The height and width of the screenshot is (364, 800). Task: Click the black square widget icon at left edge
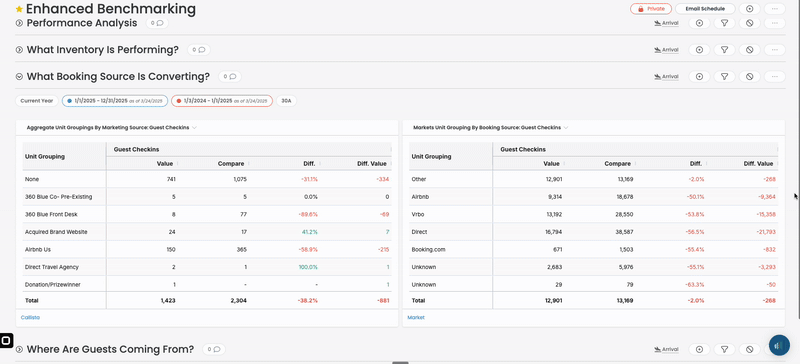pyautogui.click(x=6, y=341)
